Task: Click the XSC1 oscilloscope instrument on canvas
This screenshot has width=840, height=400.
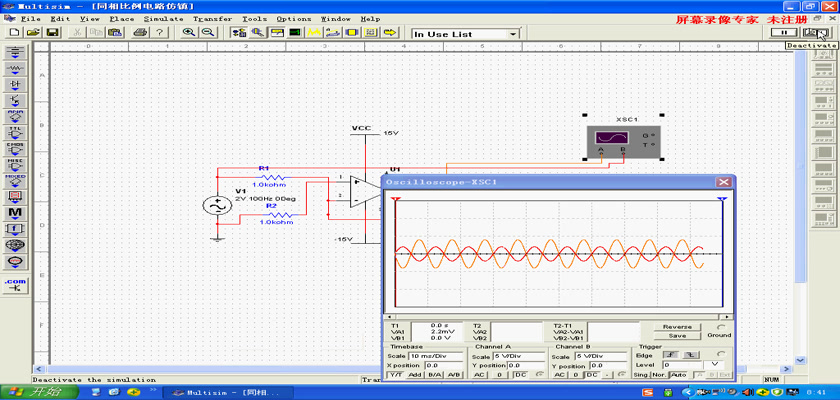Action: [x=624, y=142]
